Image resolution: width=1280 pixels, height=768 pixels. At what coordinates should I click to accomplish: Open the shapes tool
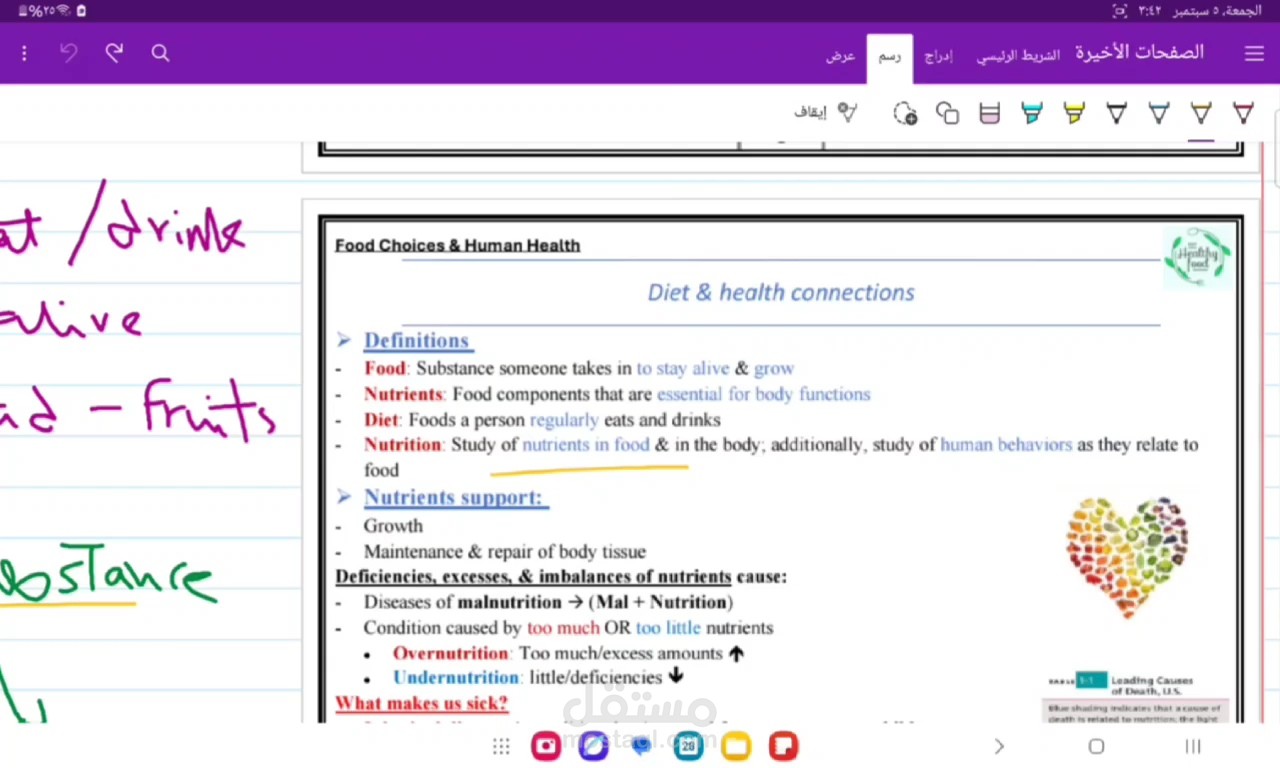(x=947, y=113)
